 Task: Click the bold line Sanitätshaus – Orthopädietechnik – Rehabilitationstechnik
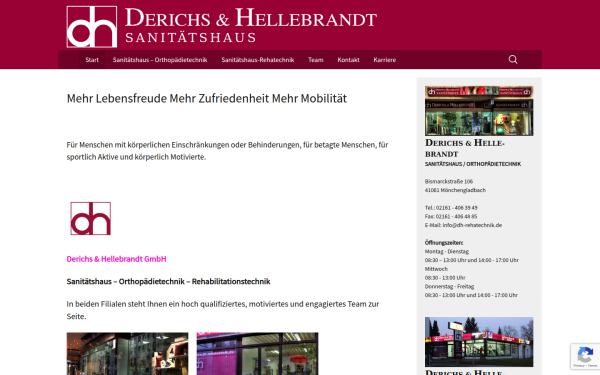(168, 282)
